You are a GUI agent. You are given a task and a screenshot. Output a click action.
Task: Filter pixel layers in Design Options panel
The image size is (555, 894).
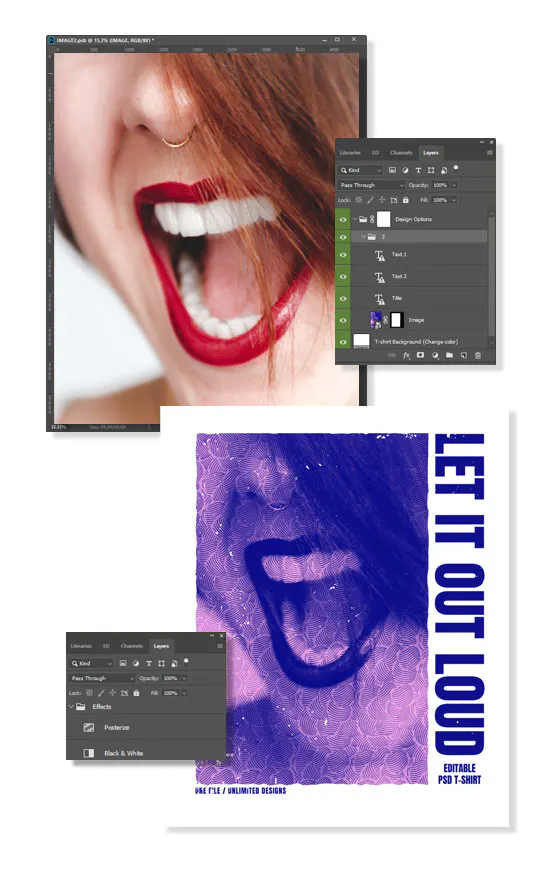(392, 170)
